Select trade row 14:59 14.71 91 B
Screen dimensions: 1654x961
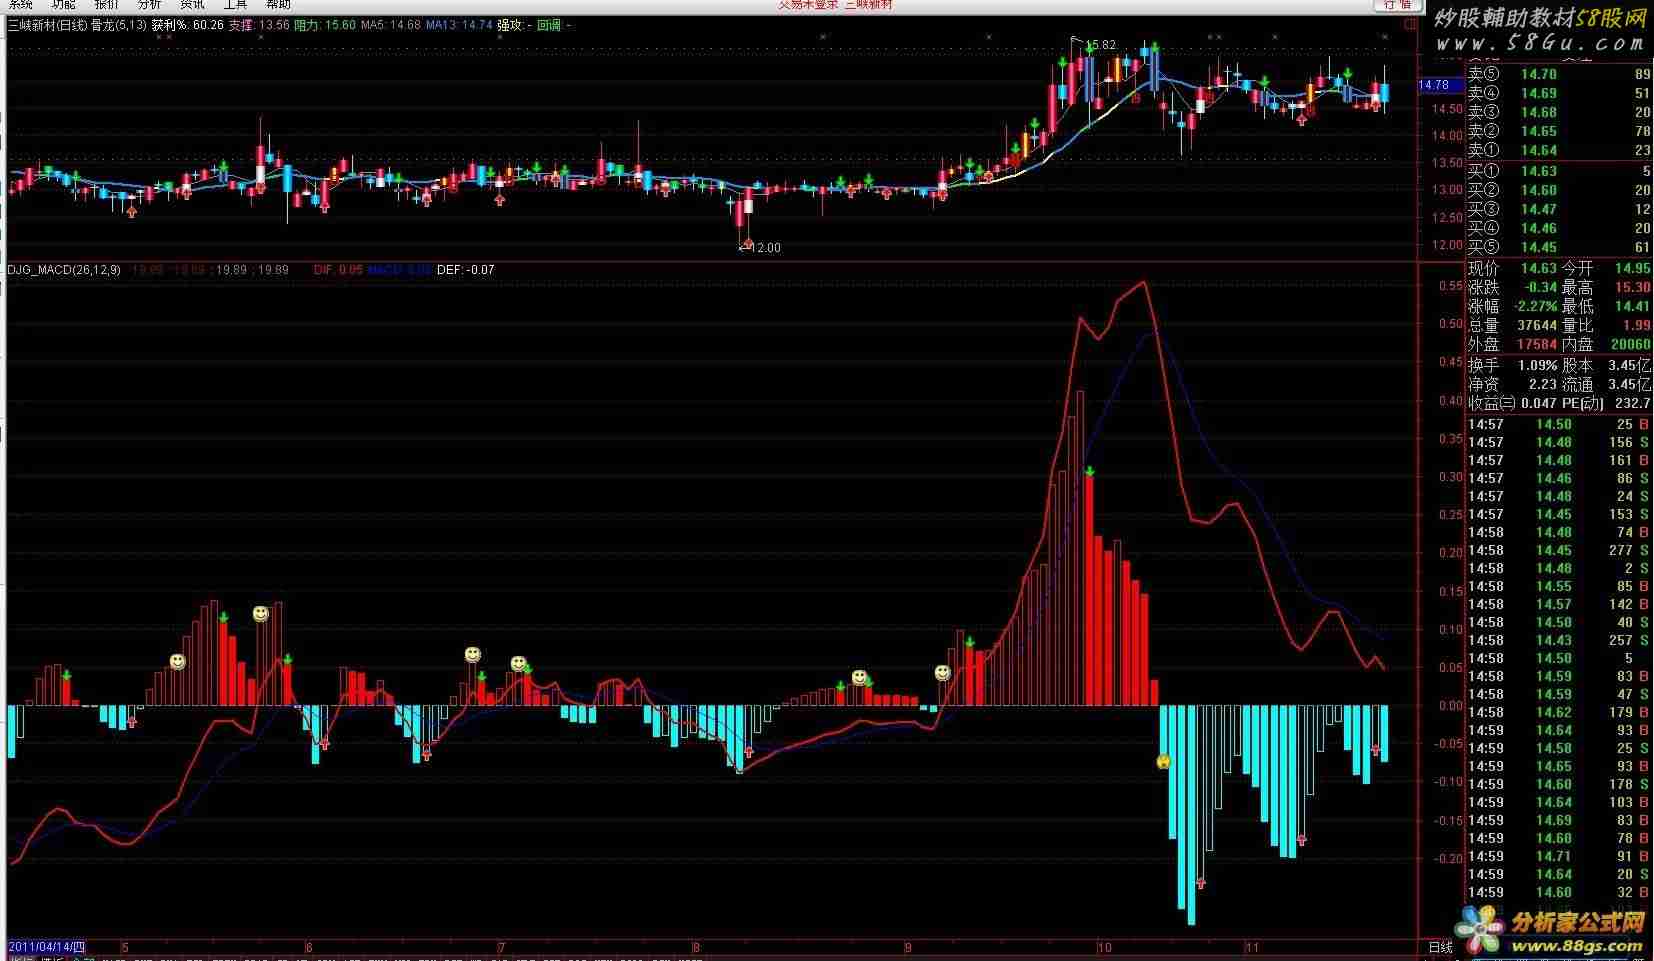tap(1559, 856)
